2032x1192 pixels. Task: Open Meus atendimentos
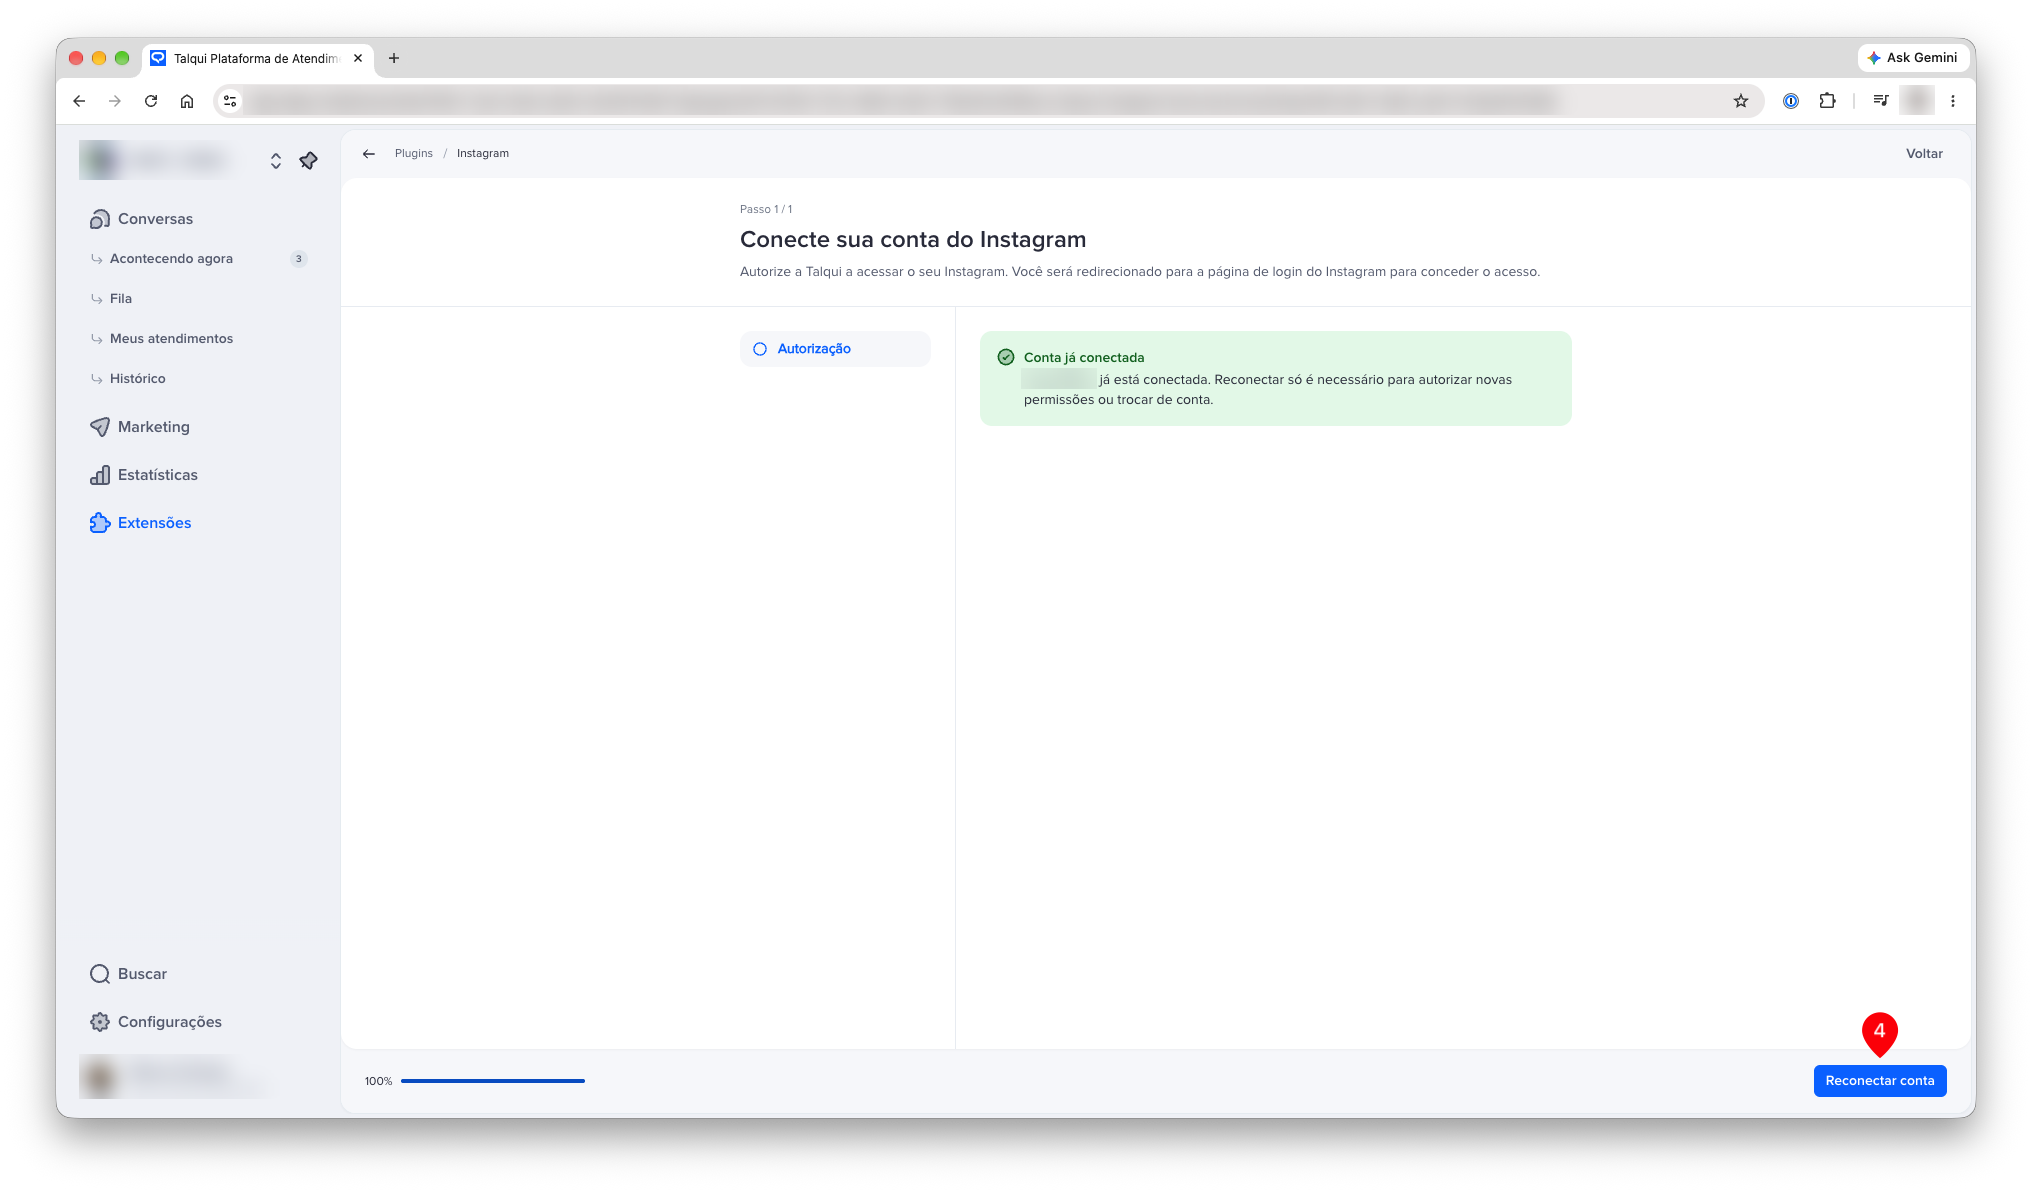point(171,338)
